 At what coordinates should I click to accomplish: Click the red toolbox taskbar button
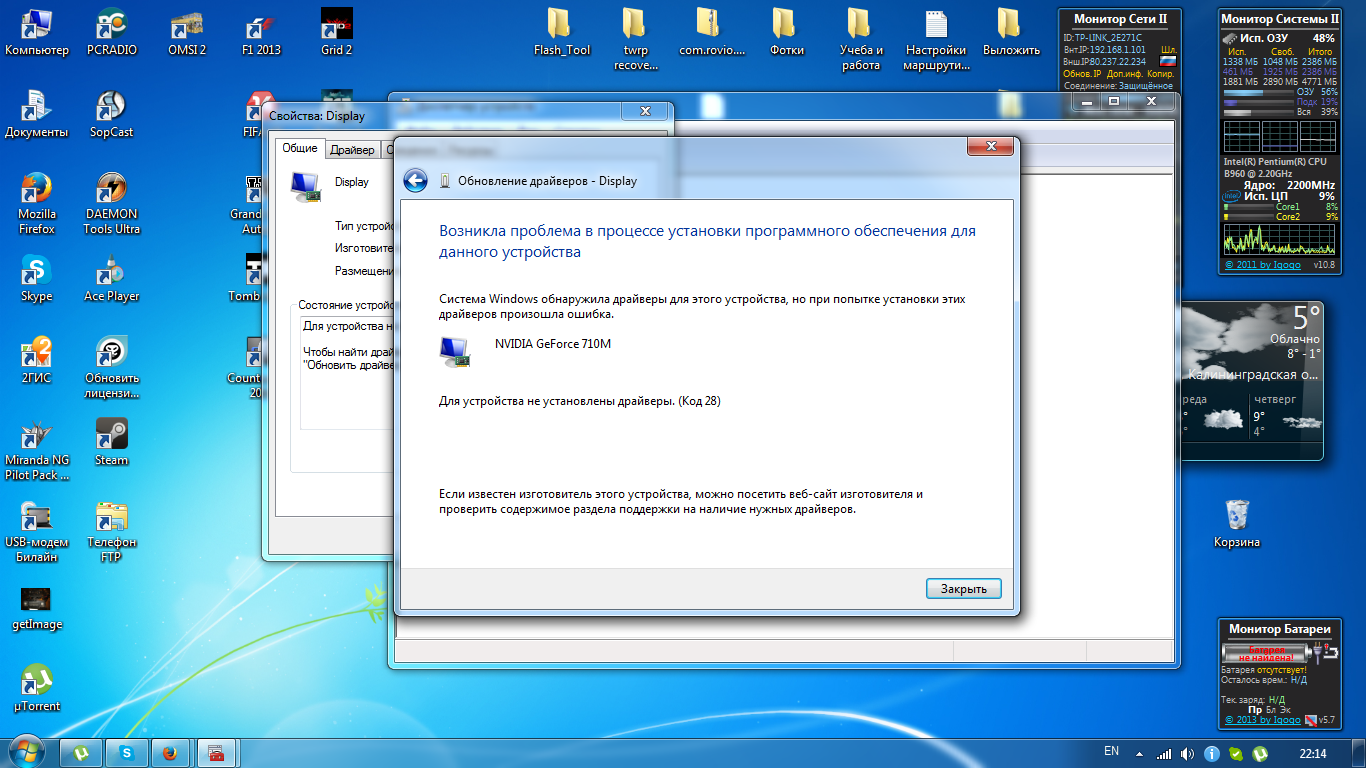216,753
